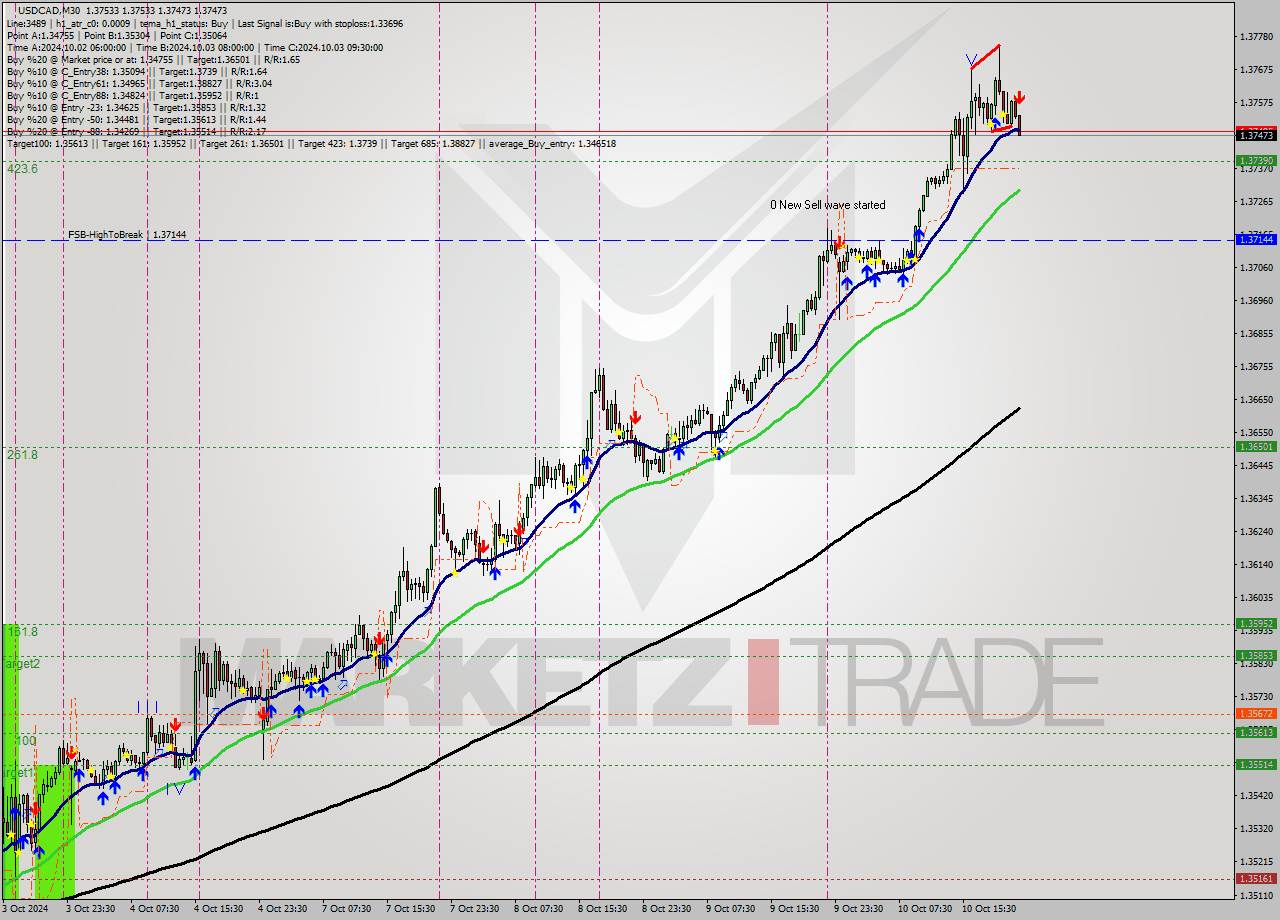1280x920 pixels.
Task: Click the green 1.35514 price tag
Action: 1256,764
